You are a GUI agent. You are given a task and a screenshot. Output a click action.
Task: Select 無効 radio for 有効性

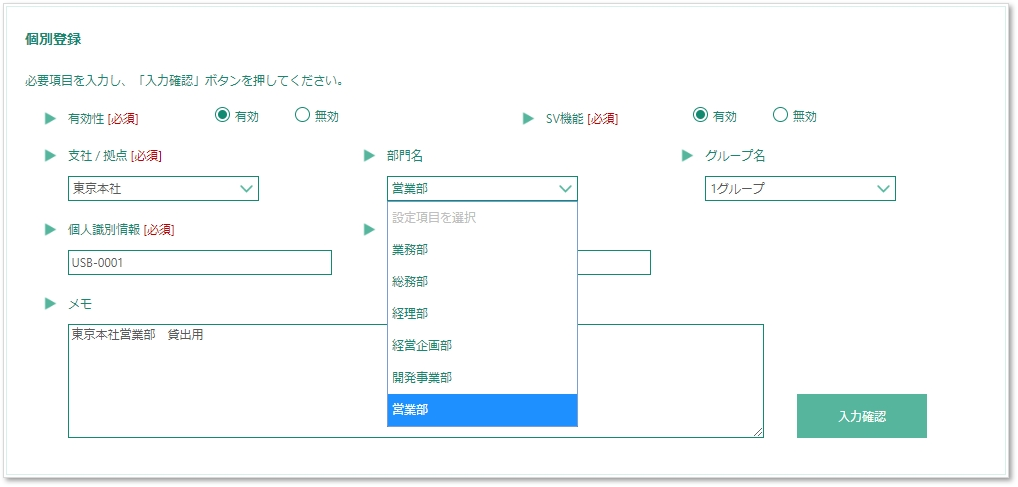[302, 116]
